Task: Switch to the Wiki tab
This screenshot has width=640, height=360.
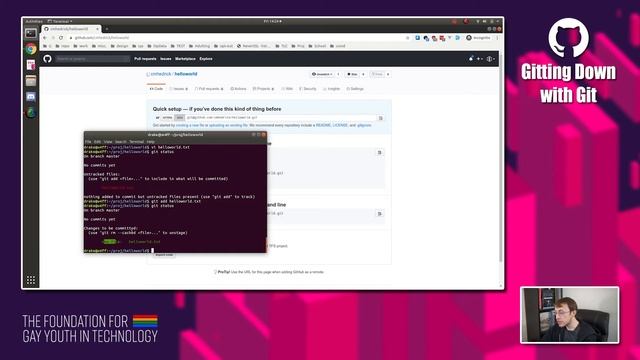Action: (x=287, y=89)
